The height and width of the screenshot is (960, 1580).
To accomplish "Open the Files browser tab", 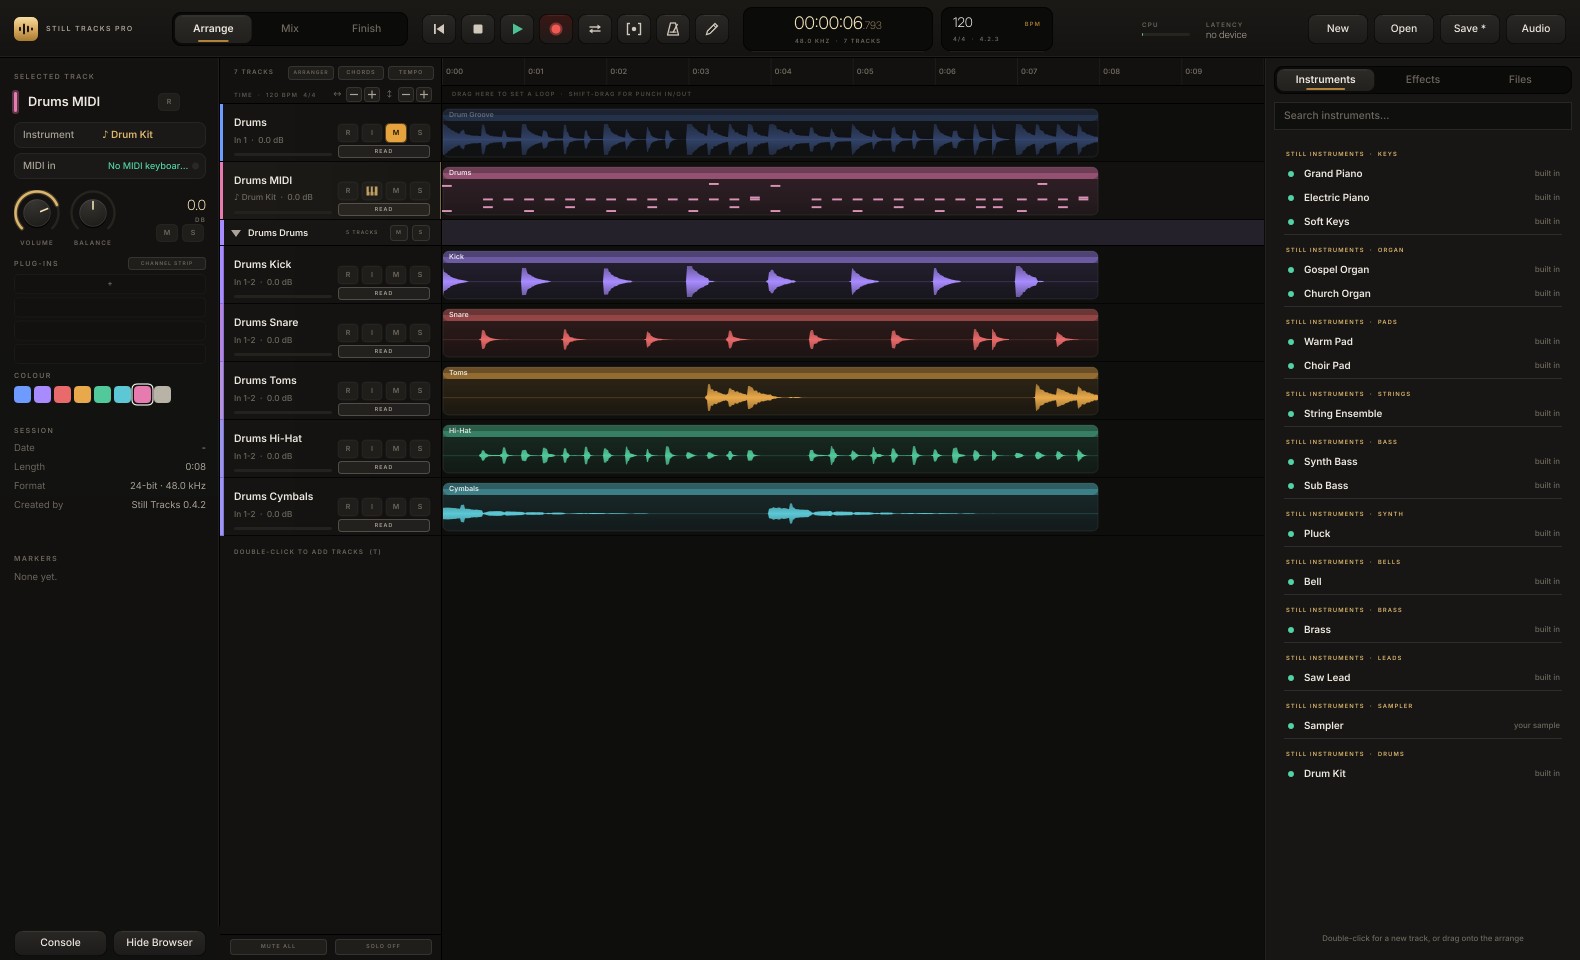I will click(1520, 80).
